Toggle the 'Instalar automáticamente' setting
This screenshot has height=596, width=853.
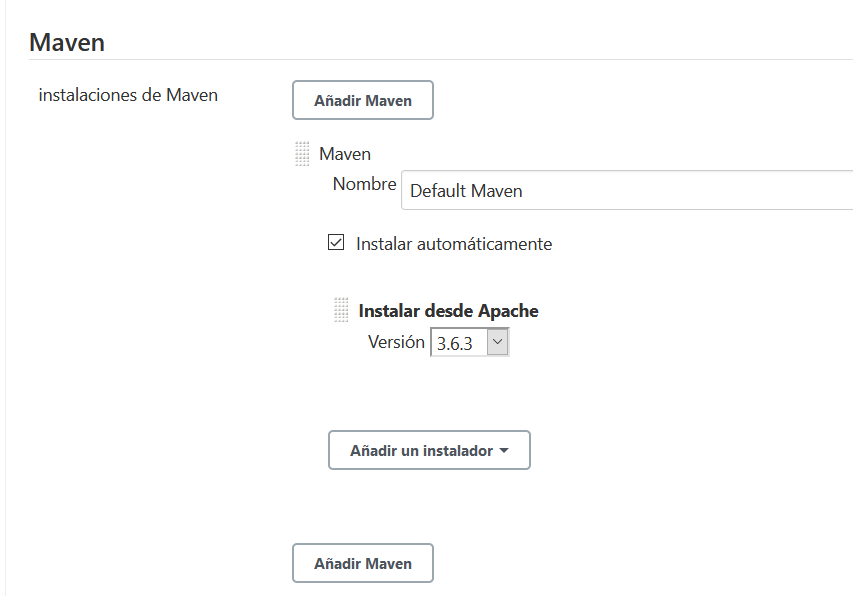[x=336, y=241]
